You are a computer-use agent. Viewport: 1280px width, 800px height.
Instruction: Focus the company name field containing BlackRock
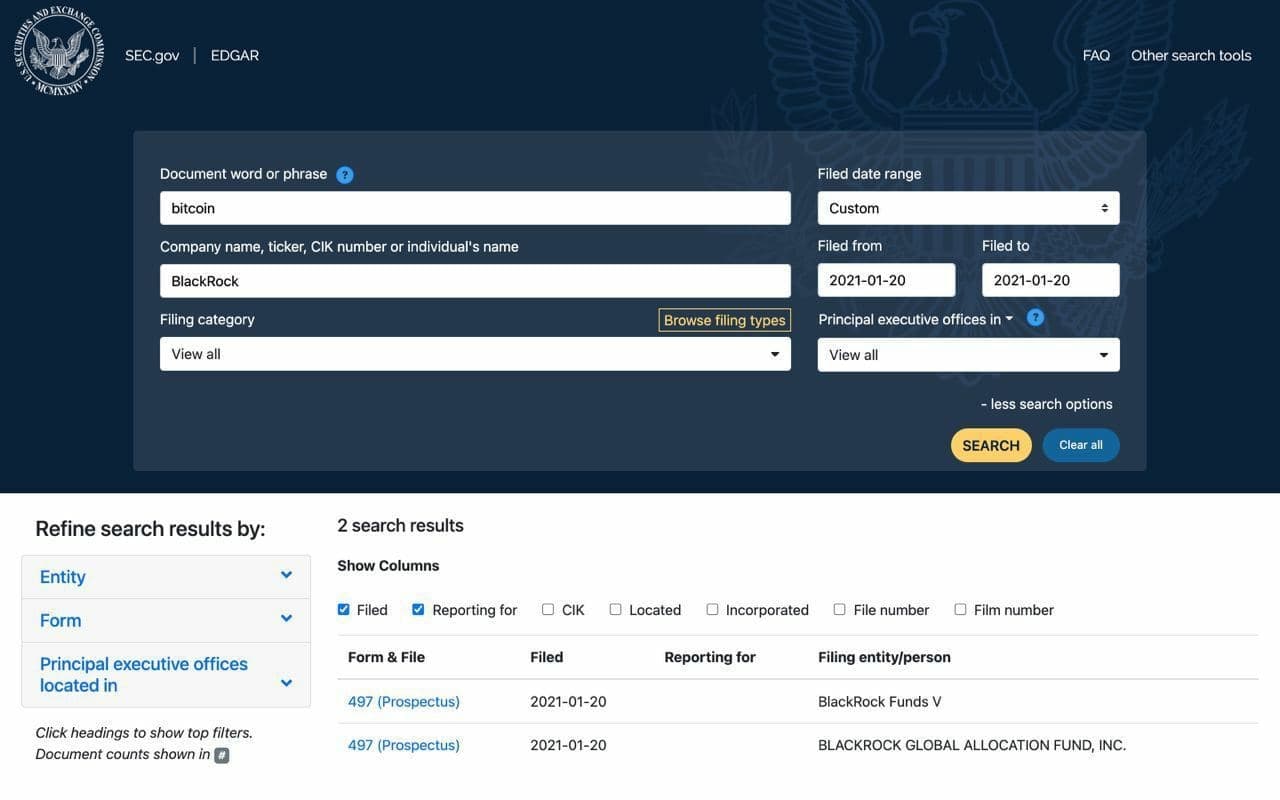[x=475, y=281]
